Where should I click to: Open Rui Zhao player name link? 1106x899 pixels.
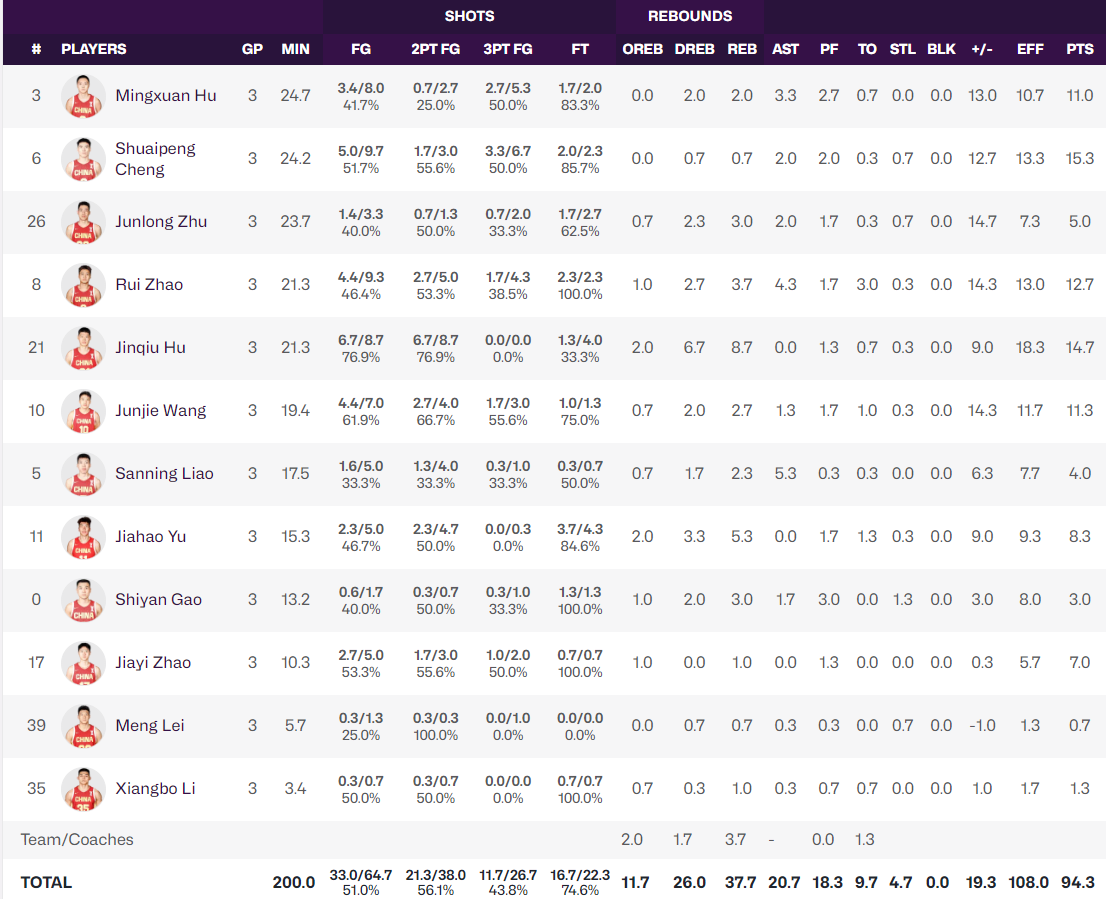[x=149, y=285]
